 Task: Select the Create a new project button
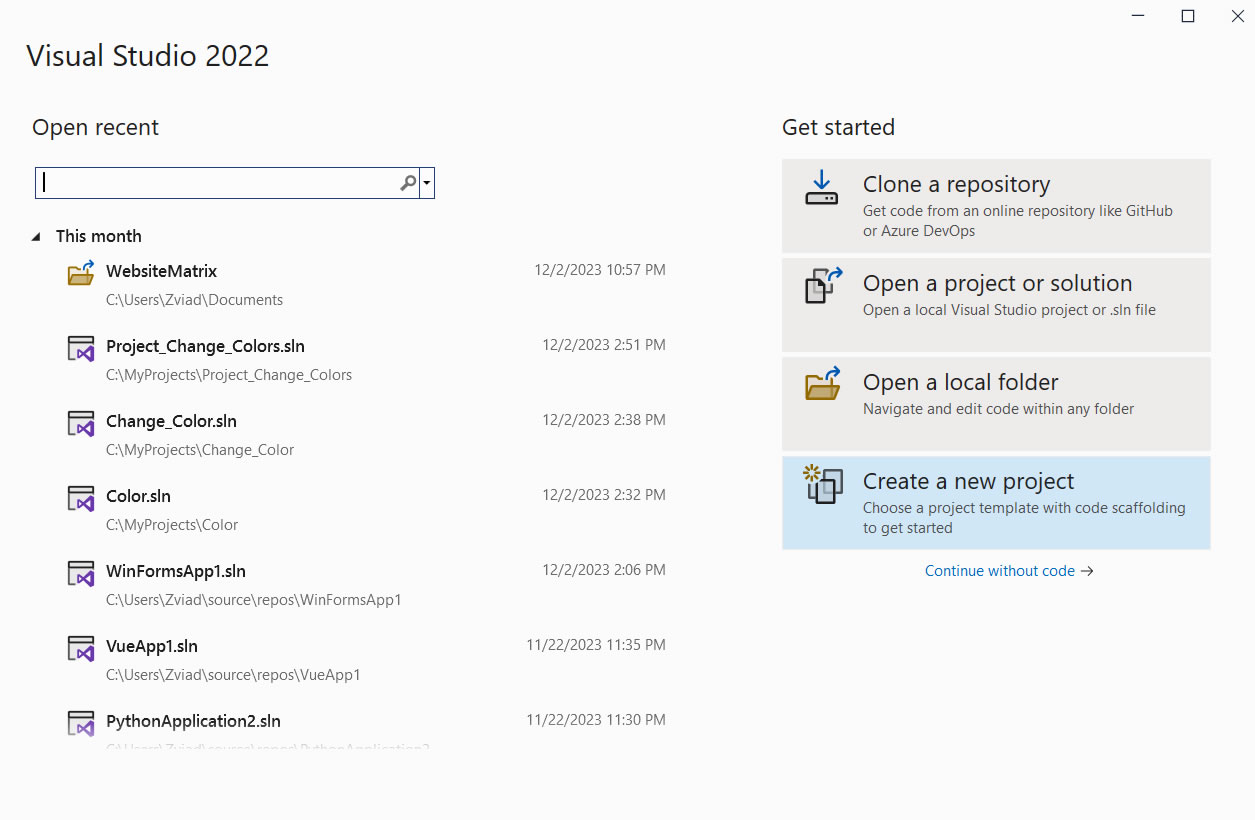(996, 503)
